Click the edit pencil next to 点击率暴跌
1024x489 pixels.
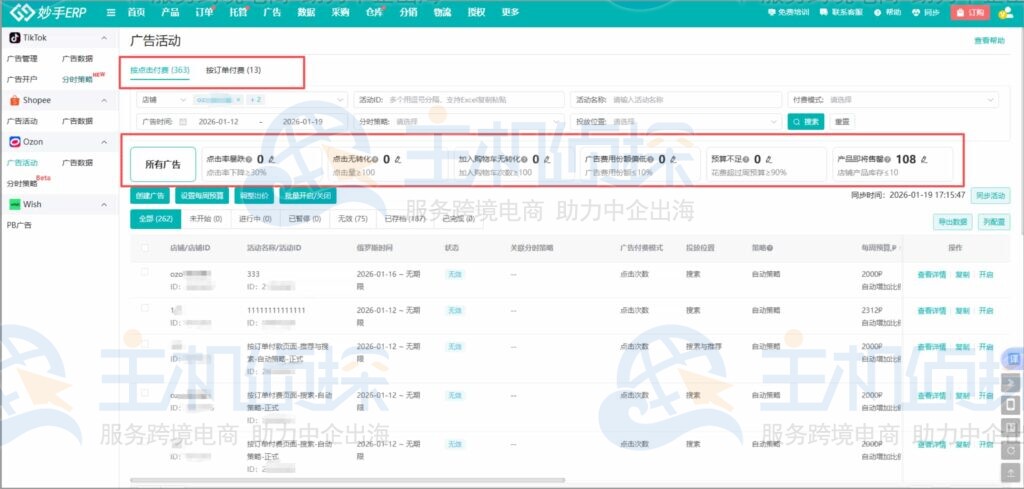coord(271,159)
